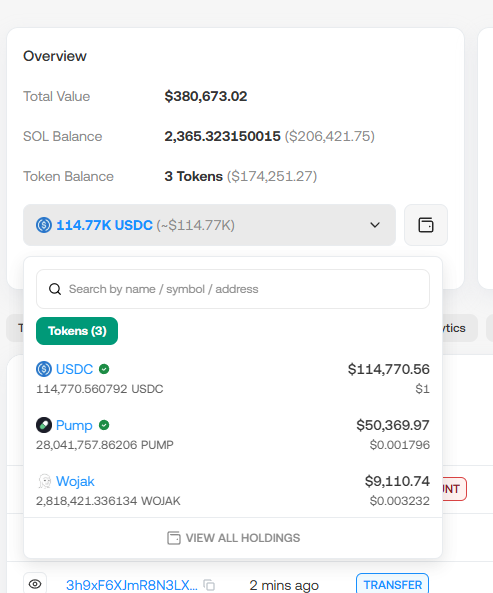Click the Wojak face logo
This screenshot has width=493, height=593.
(44, 481)
